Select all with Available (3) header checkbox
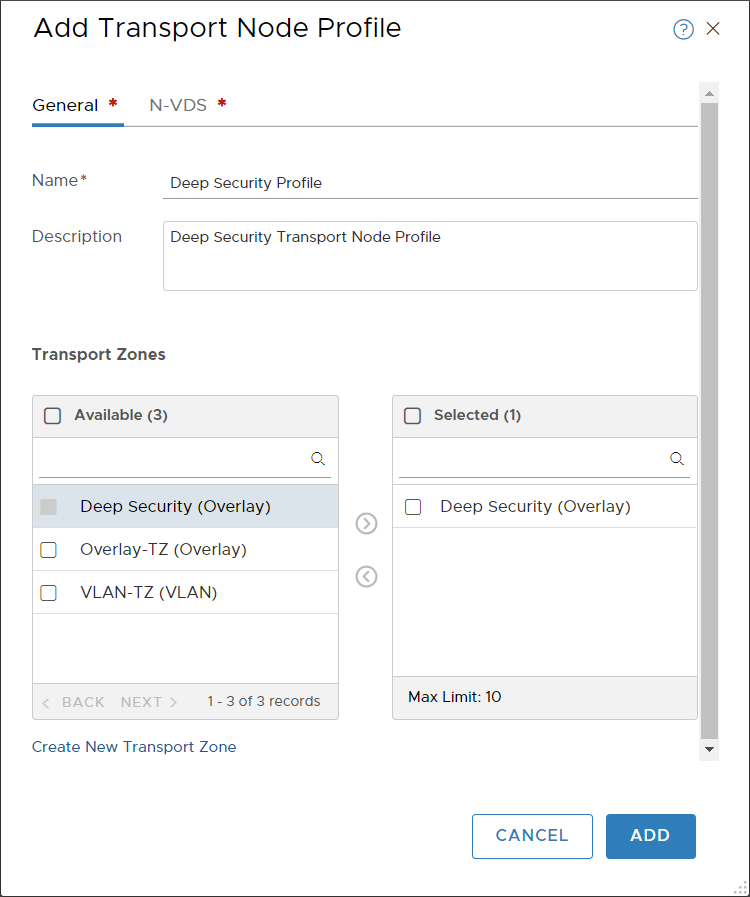The image size is (750, 897). [x=53, y=416]
